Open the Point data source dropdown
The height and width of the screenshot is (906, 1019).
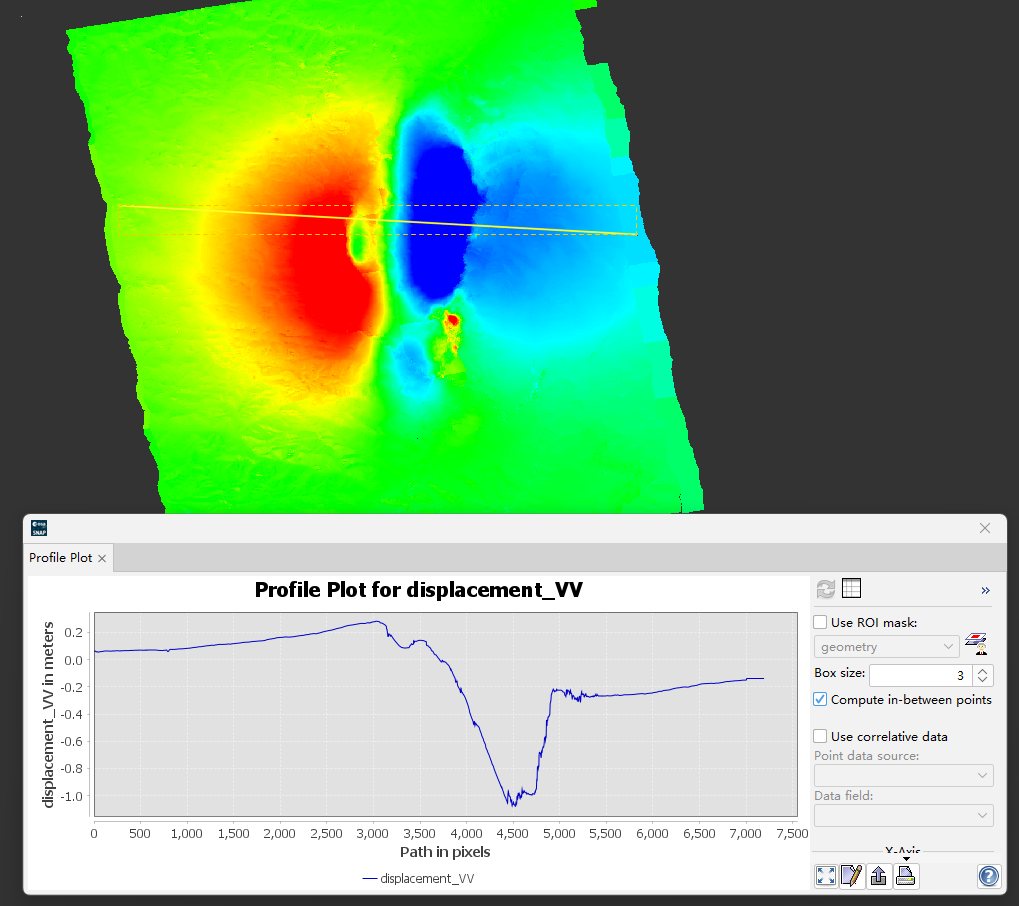[903, 775]
